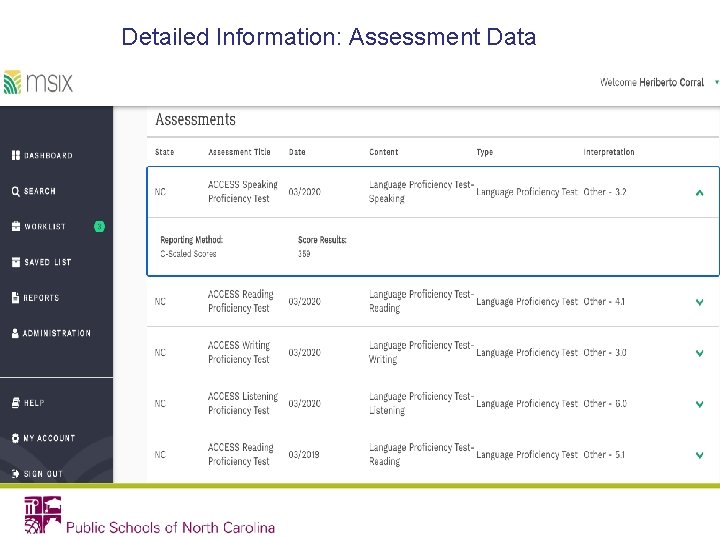Click ACCESS Listening Proficiency Test title

click(x=243, y=403)
